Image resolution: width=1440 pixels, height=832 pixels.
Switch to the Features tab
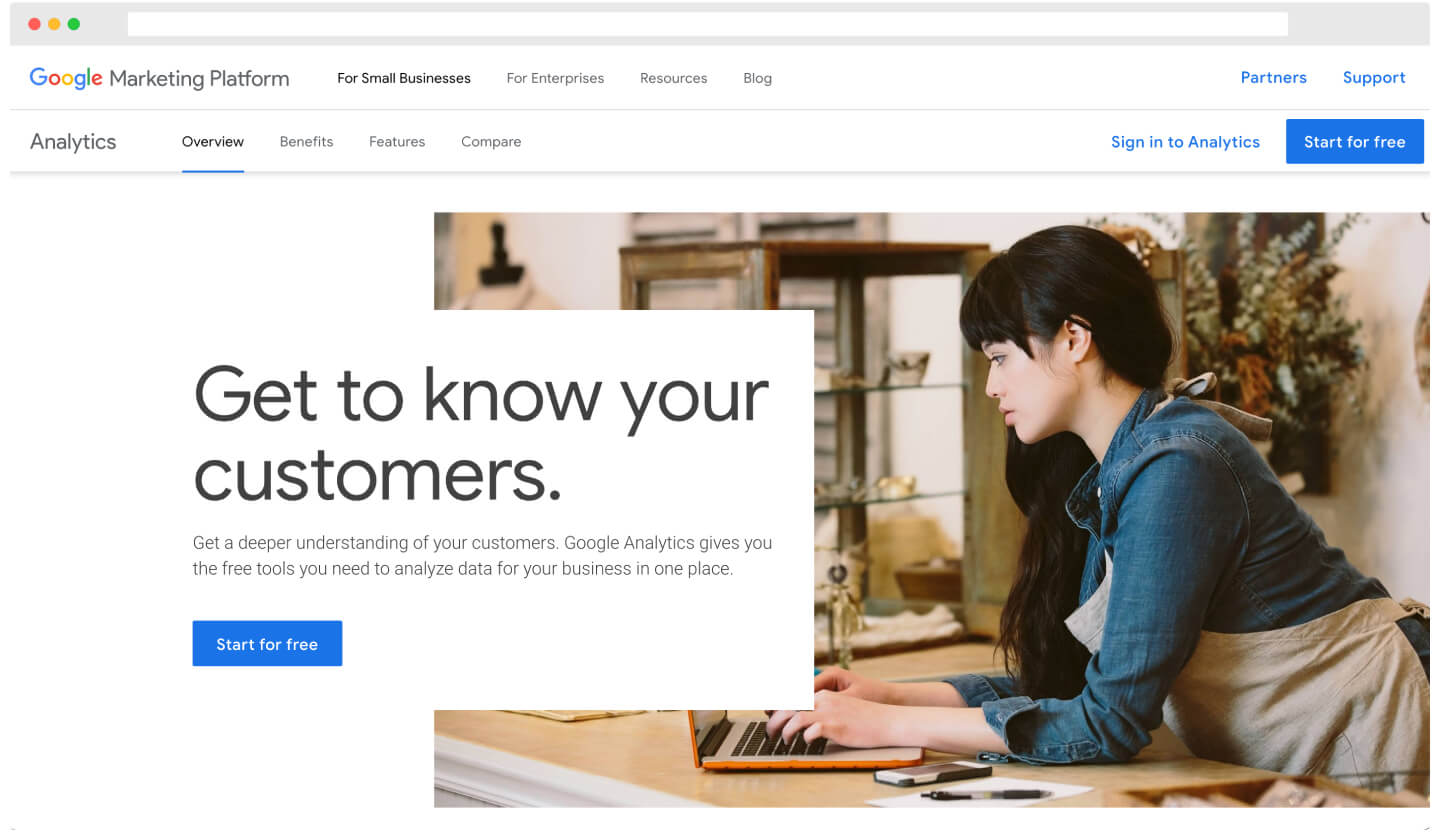coord(397,142)
